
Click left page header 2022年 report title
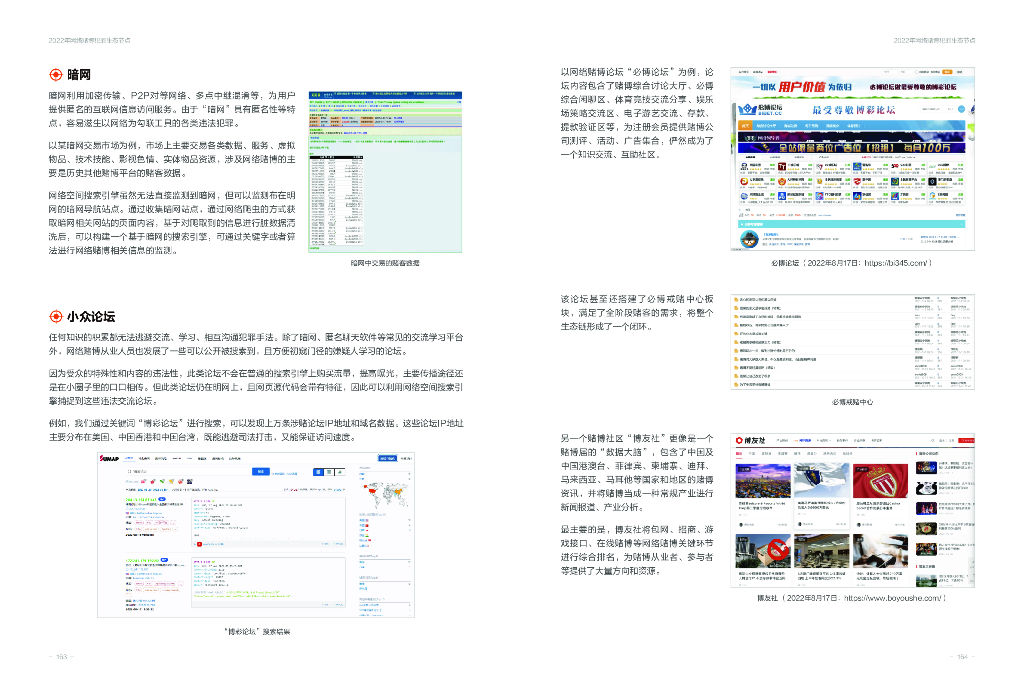(x=89, y=40)
